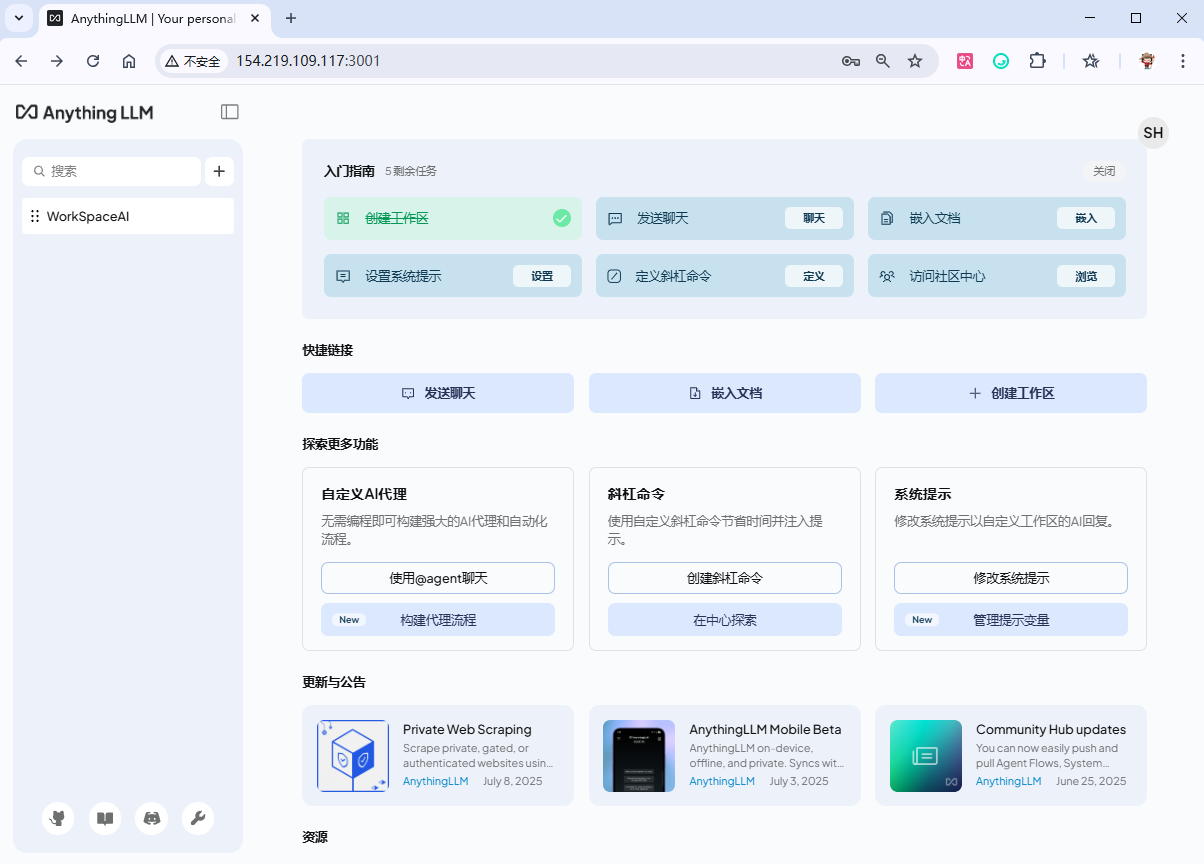Open the Discord icon in sidebar
Image resolution: width=1204 pixels, height=864 pixels.
[151, 818]
